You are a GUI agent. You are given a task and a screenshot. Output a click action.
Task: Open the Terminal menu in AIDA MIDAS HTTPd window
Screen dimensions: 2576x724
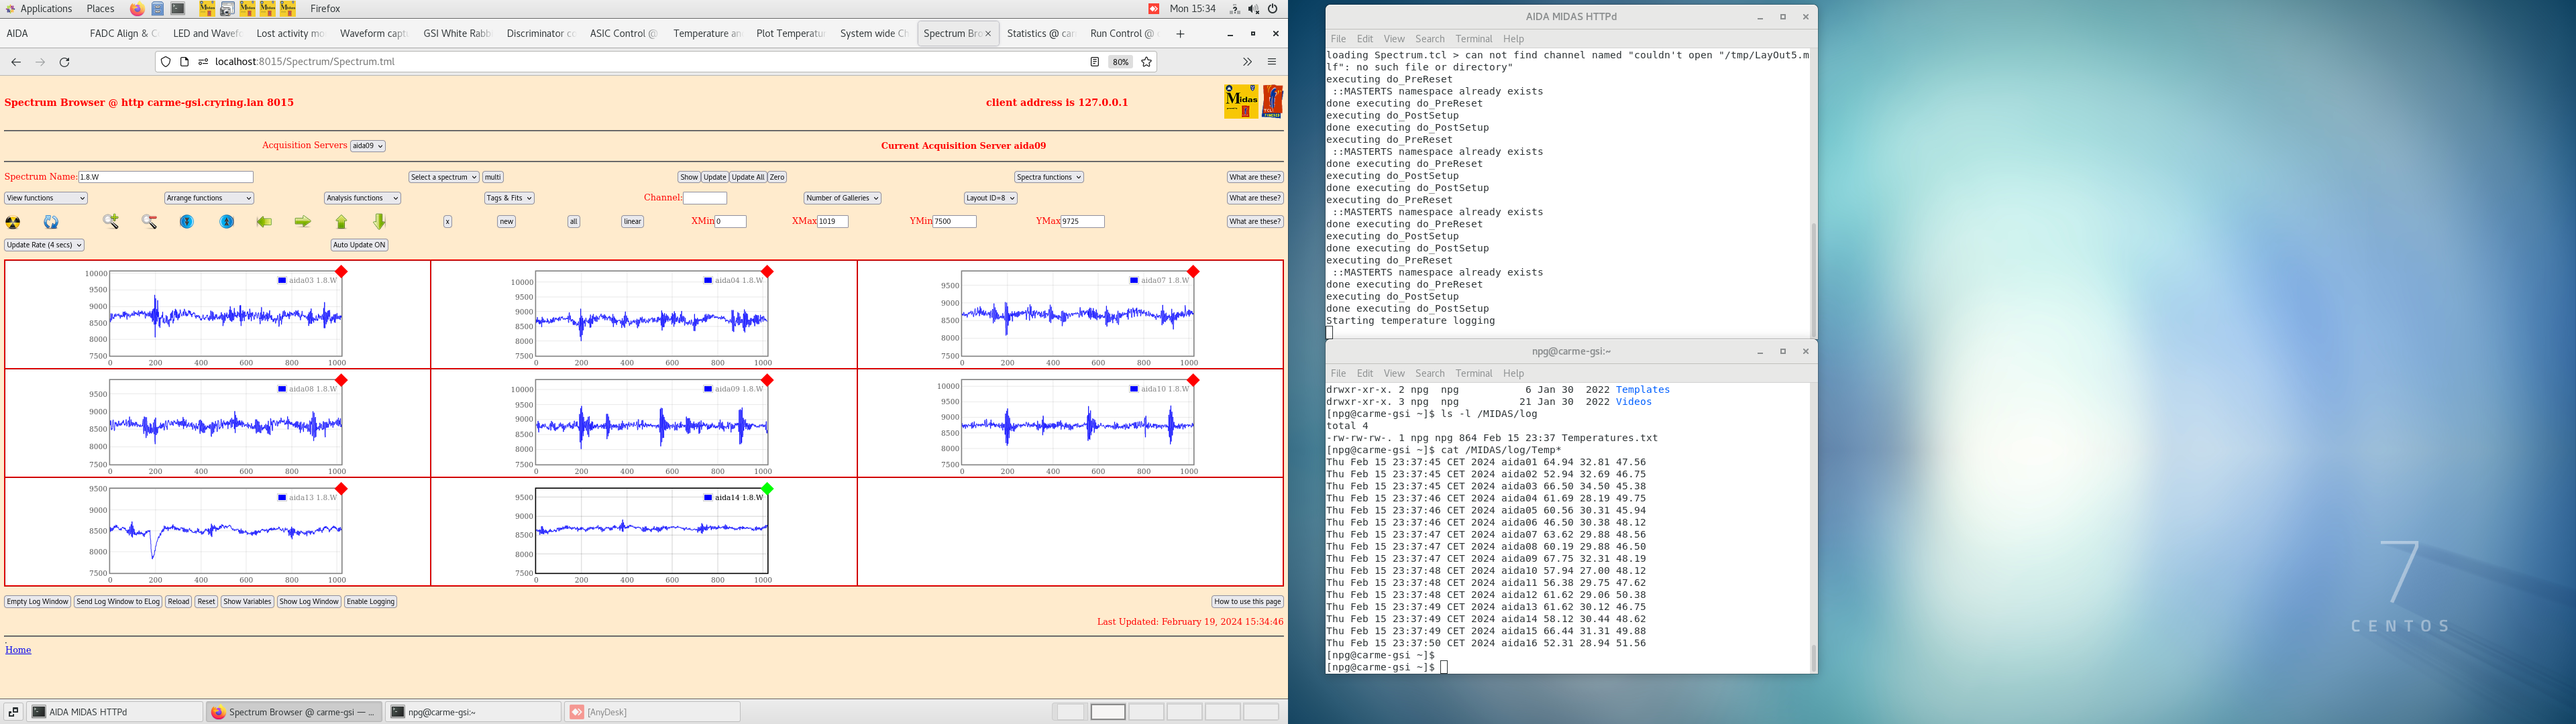[1473, 39]
